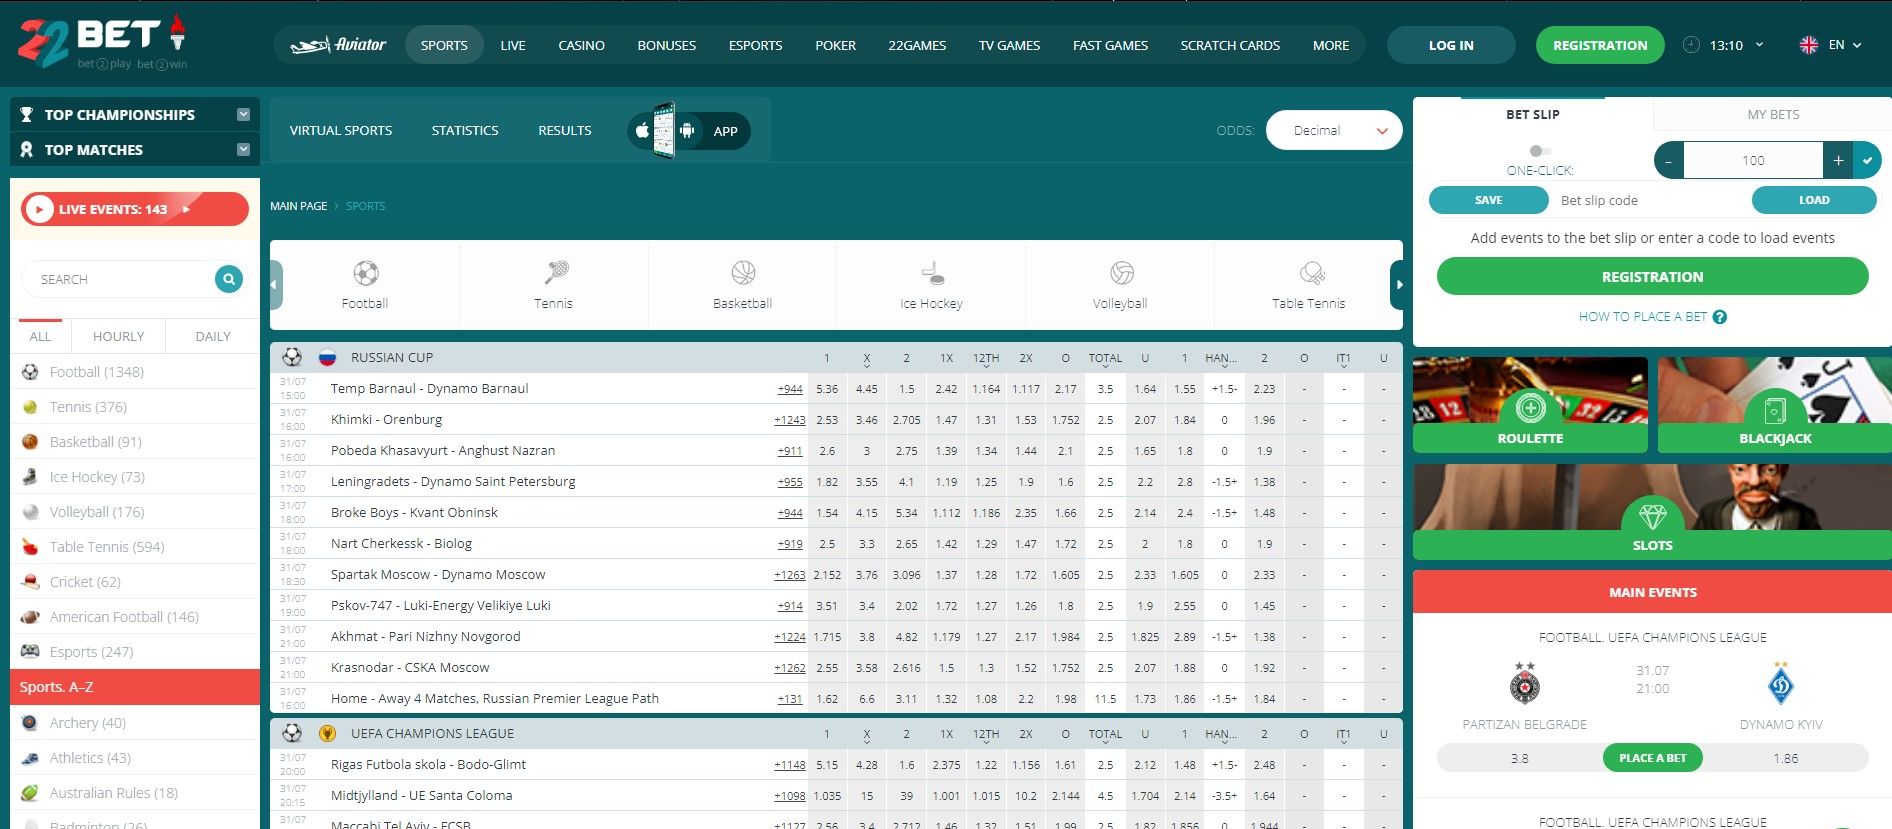Click the Partizan Belgrade club crest
Screen dimensions: 1892x829
pos(1525,684)
